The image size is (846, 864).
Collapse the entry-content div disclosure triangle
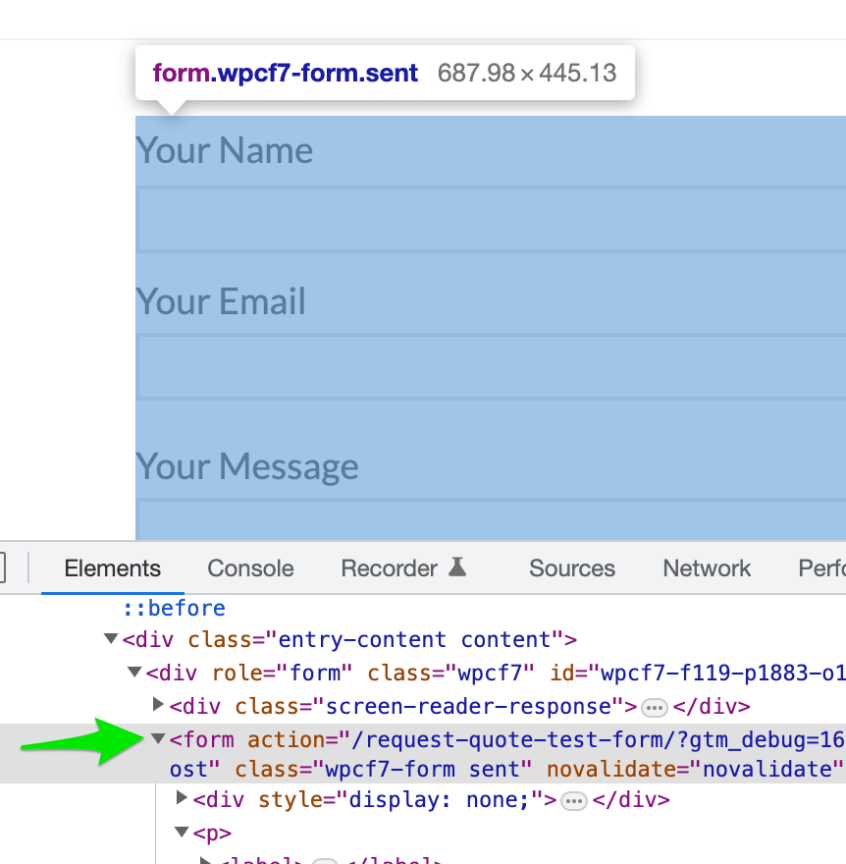[110, 639]
